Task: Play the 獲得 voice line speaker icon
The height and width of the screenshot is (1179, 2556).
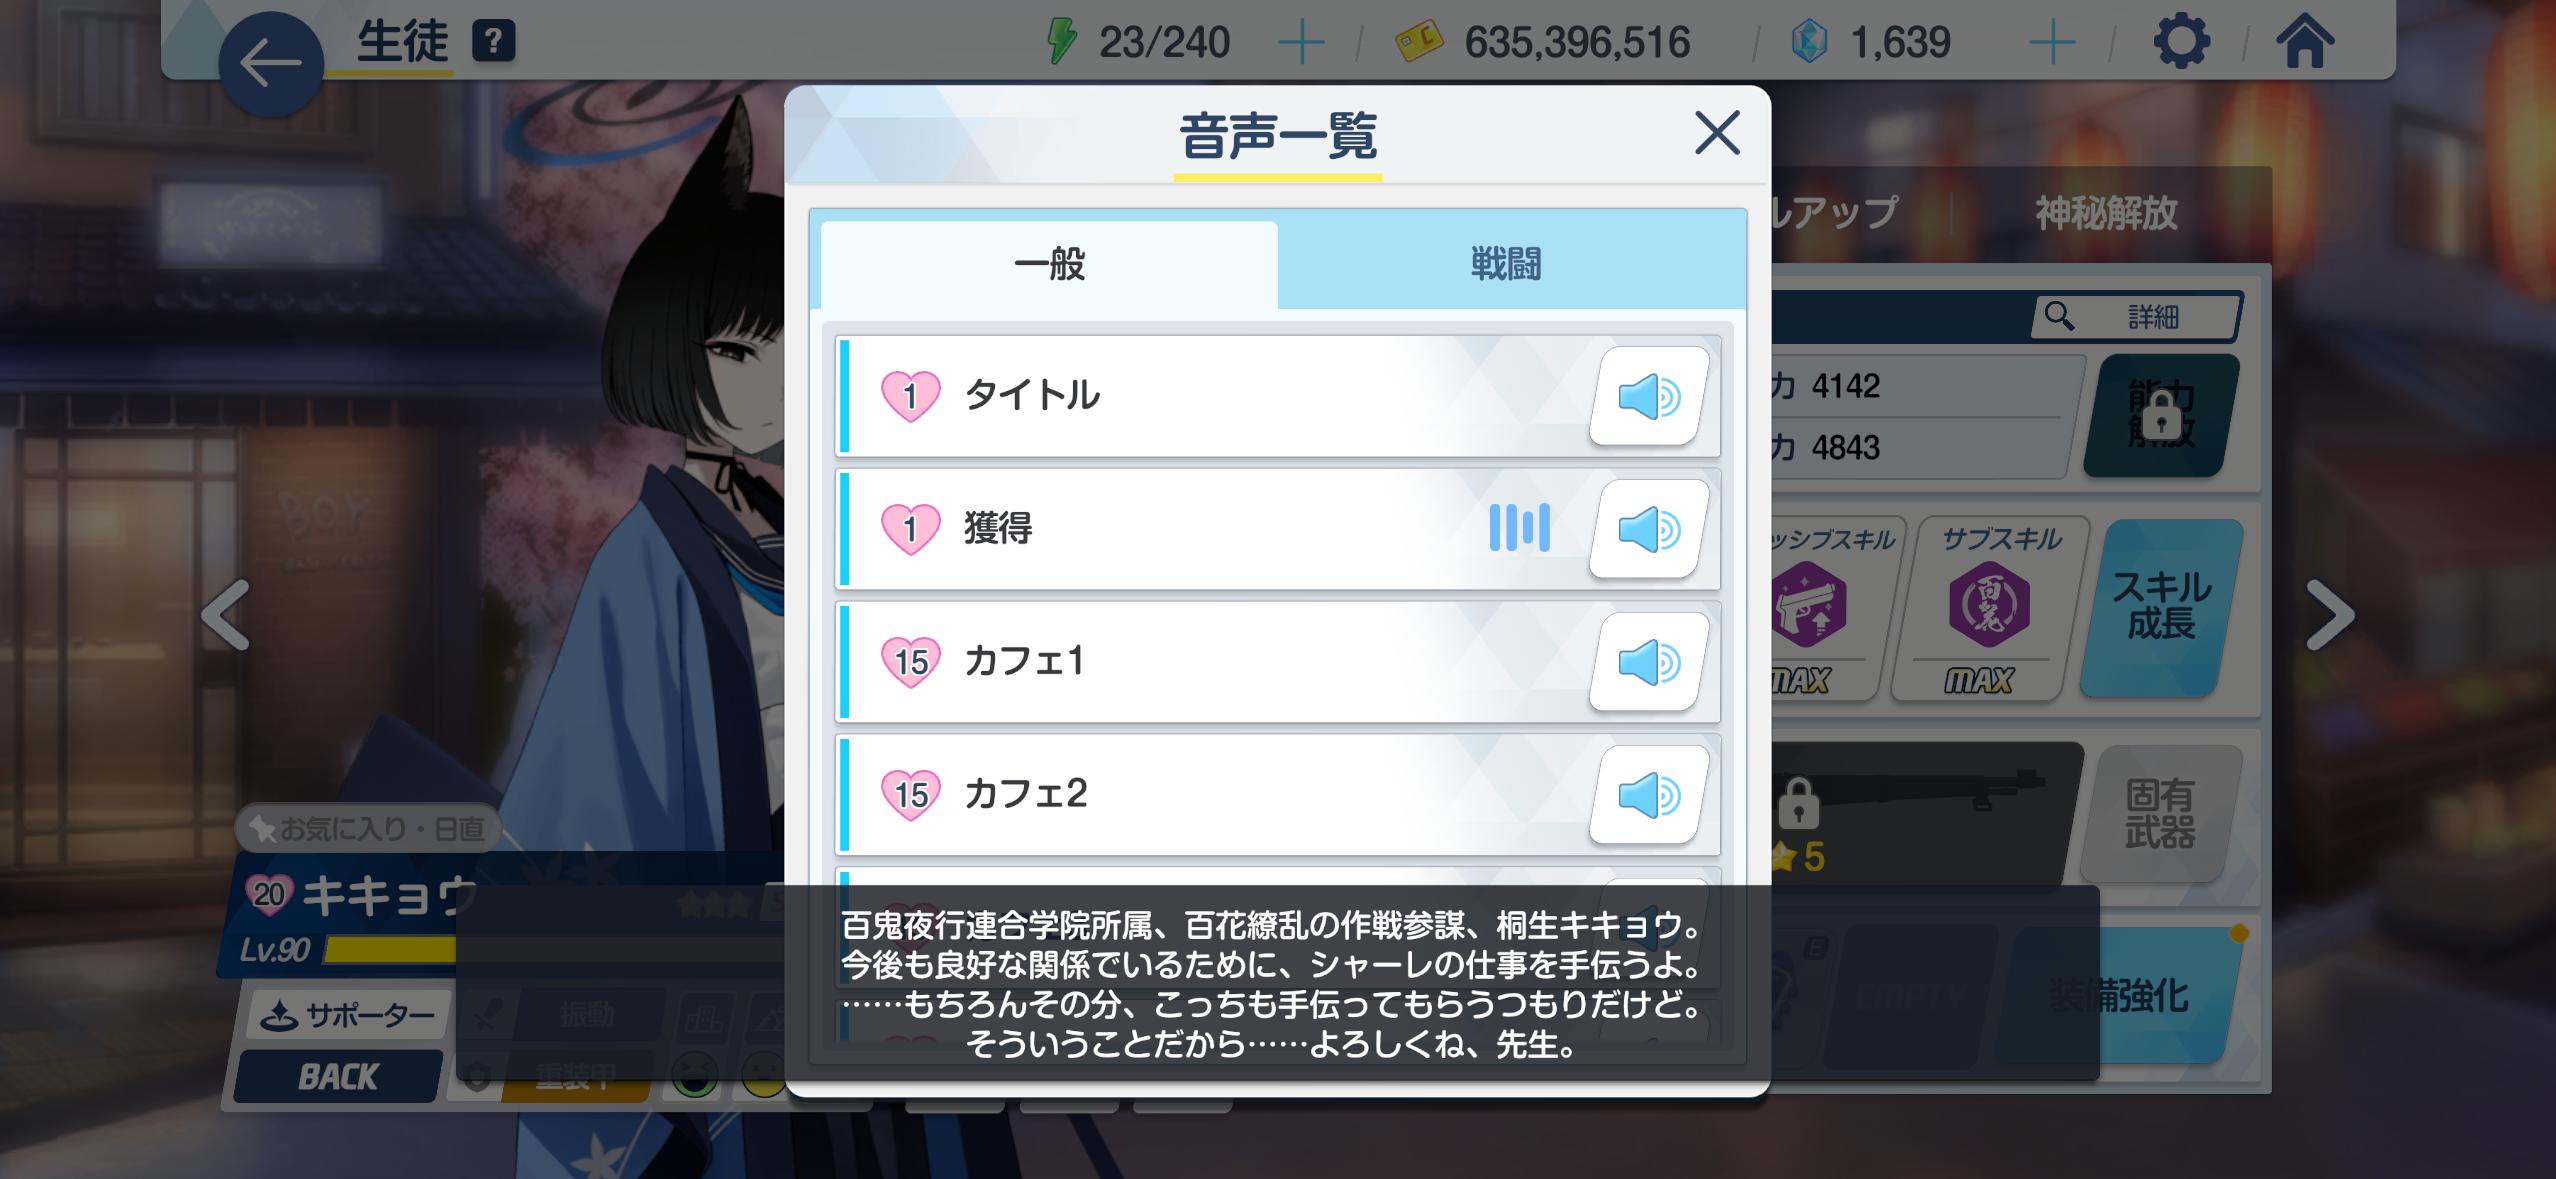Action: (x=1648, y=529)
